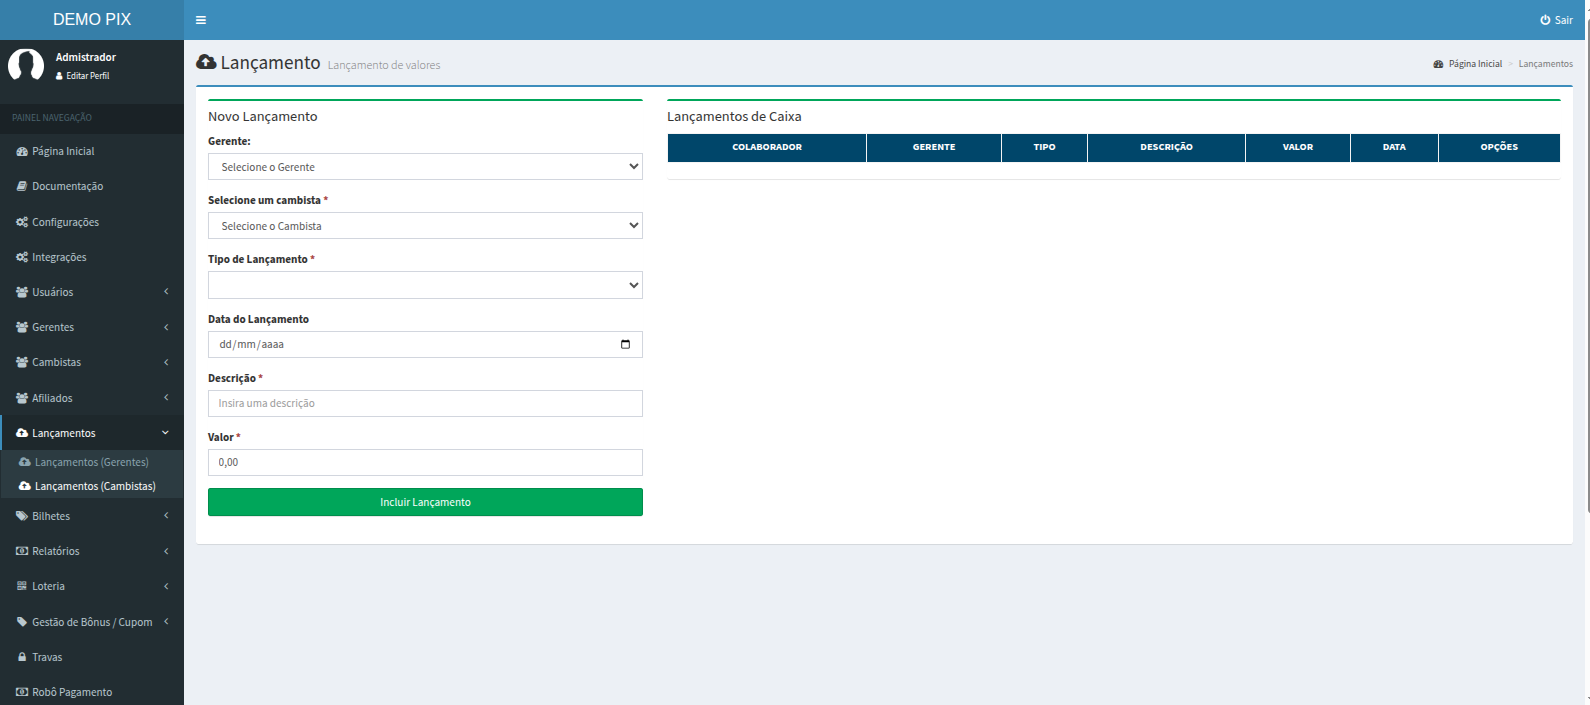Click the Descrição input field
Viewport: 1590px width, 705px height.
click(425, 403)
